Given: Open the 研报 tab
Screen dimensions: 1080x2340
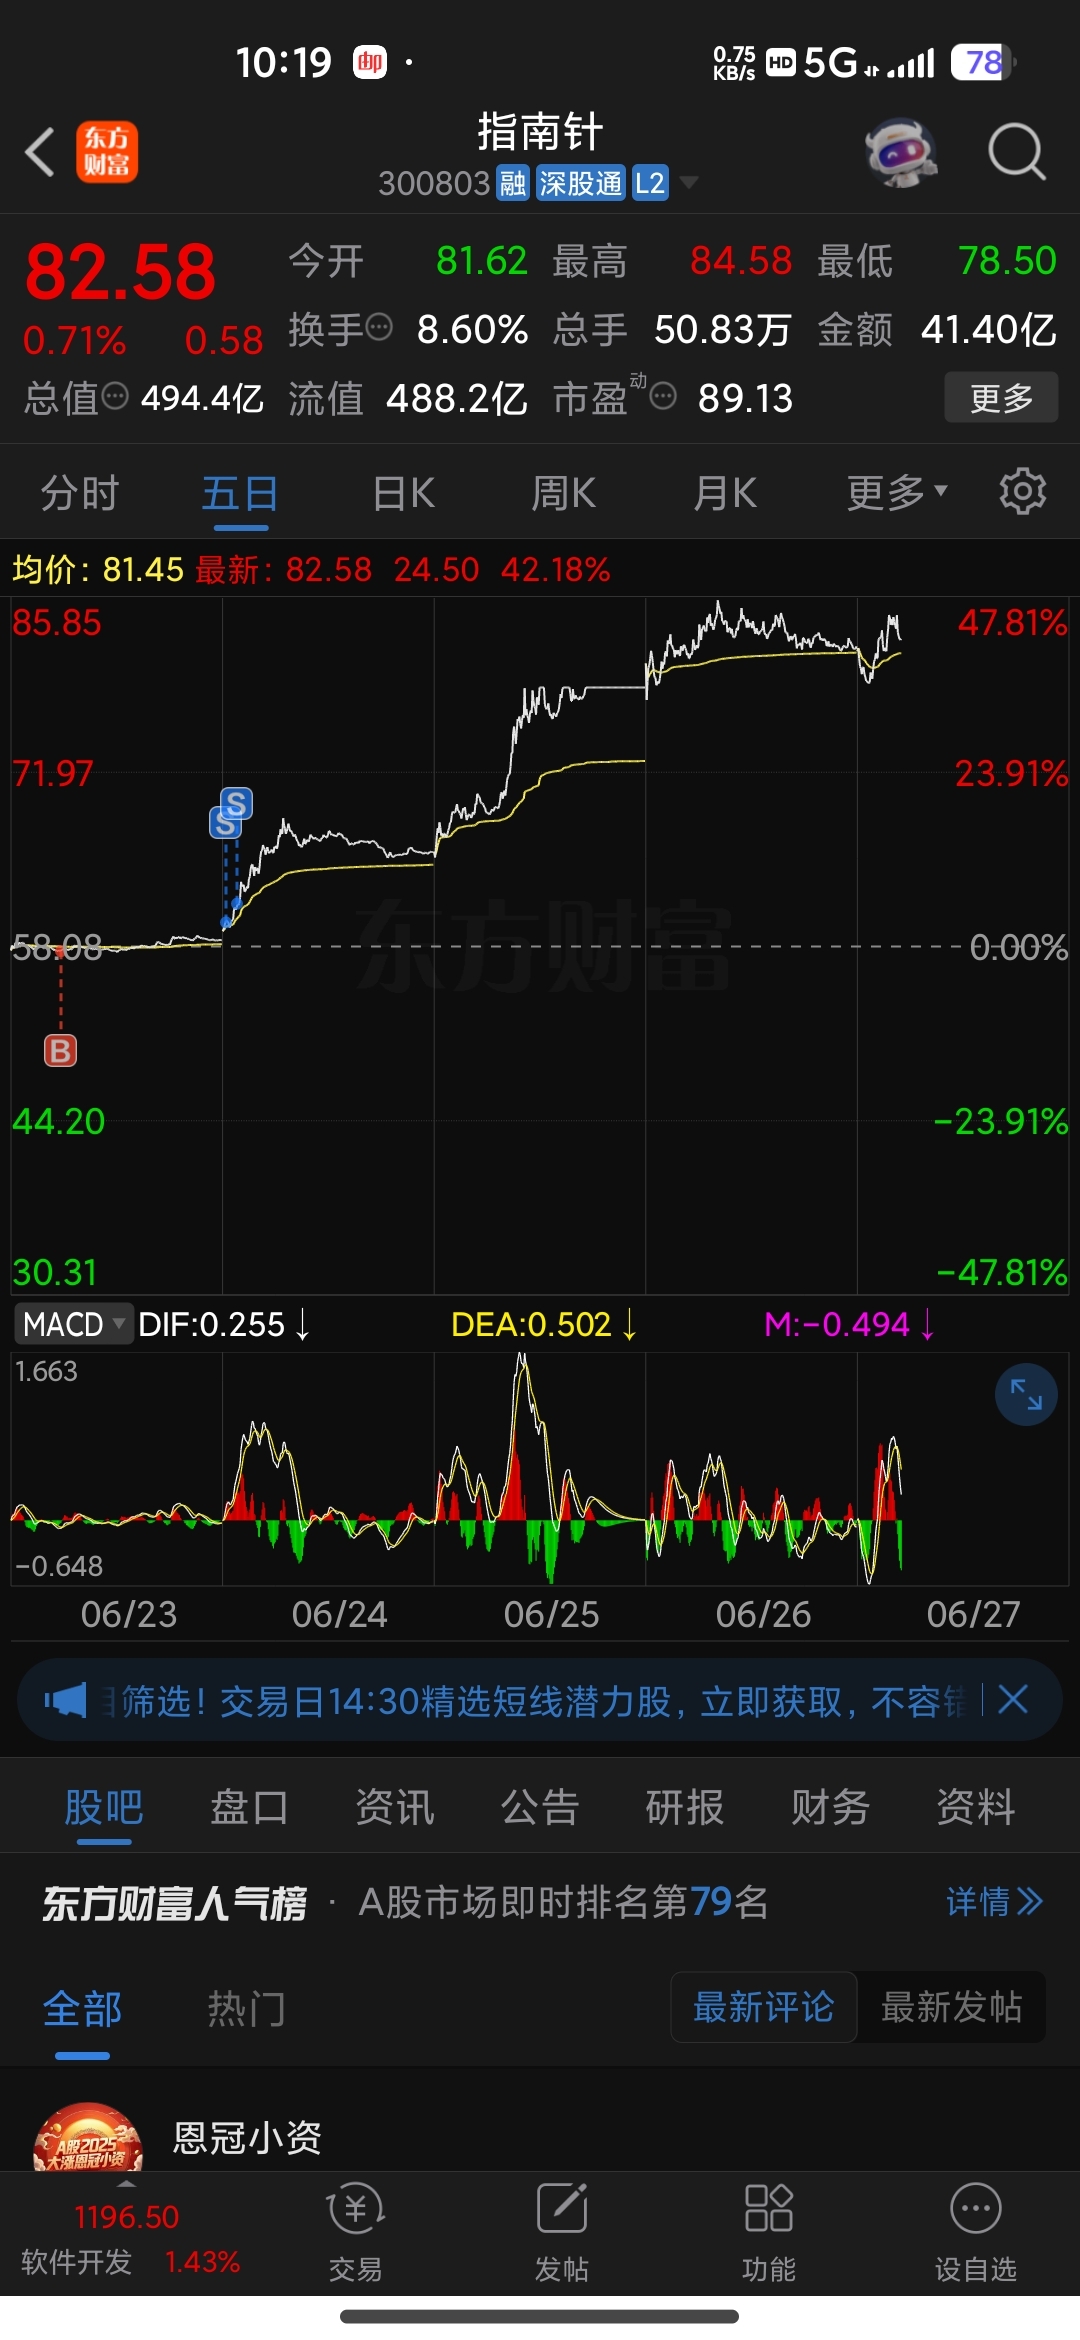Looking at the screenshot, I should pyautogui.click(x=685, y=1807).
